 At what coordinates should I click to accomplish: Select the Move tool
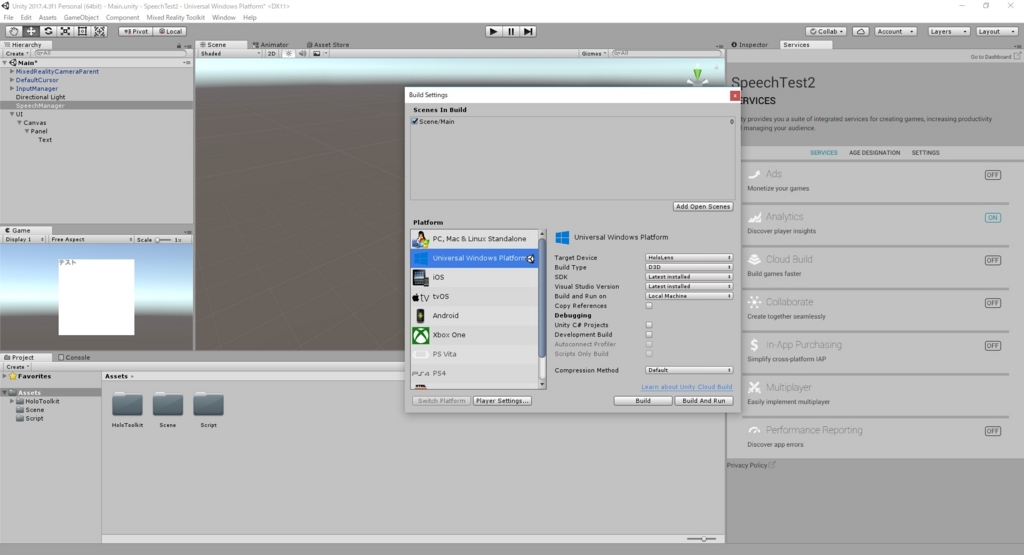pyautogui.click(x=31, y=31)
